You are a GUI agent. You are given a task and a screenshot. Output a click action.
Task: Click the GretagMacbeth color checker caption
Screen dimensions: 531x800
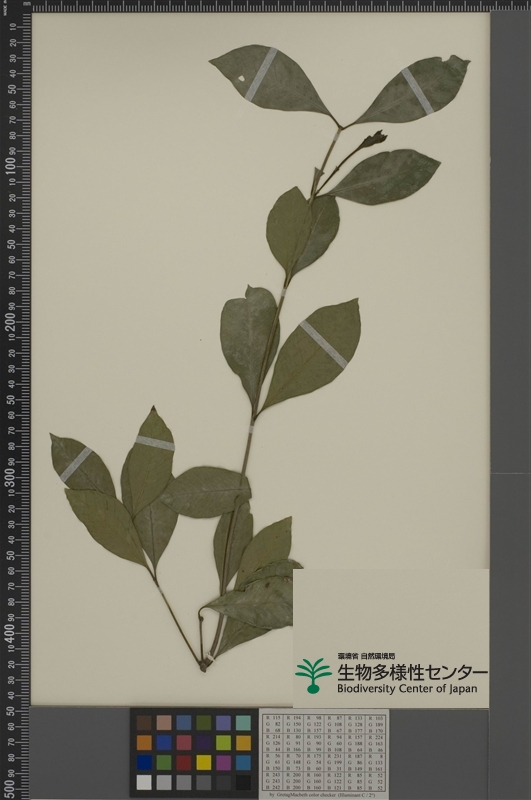[323, 795]
